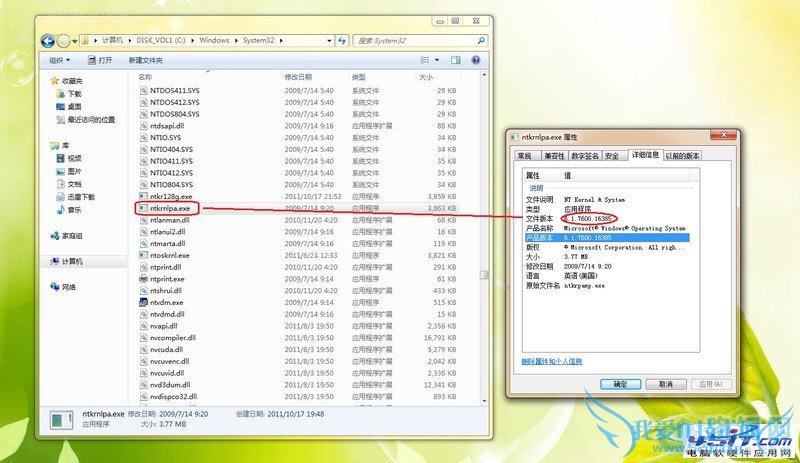Change view using the view mode icon
Screen dimensions: 800x463
pyautogui.click(x=424, y=60)
